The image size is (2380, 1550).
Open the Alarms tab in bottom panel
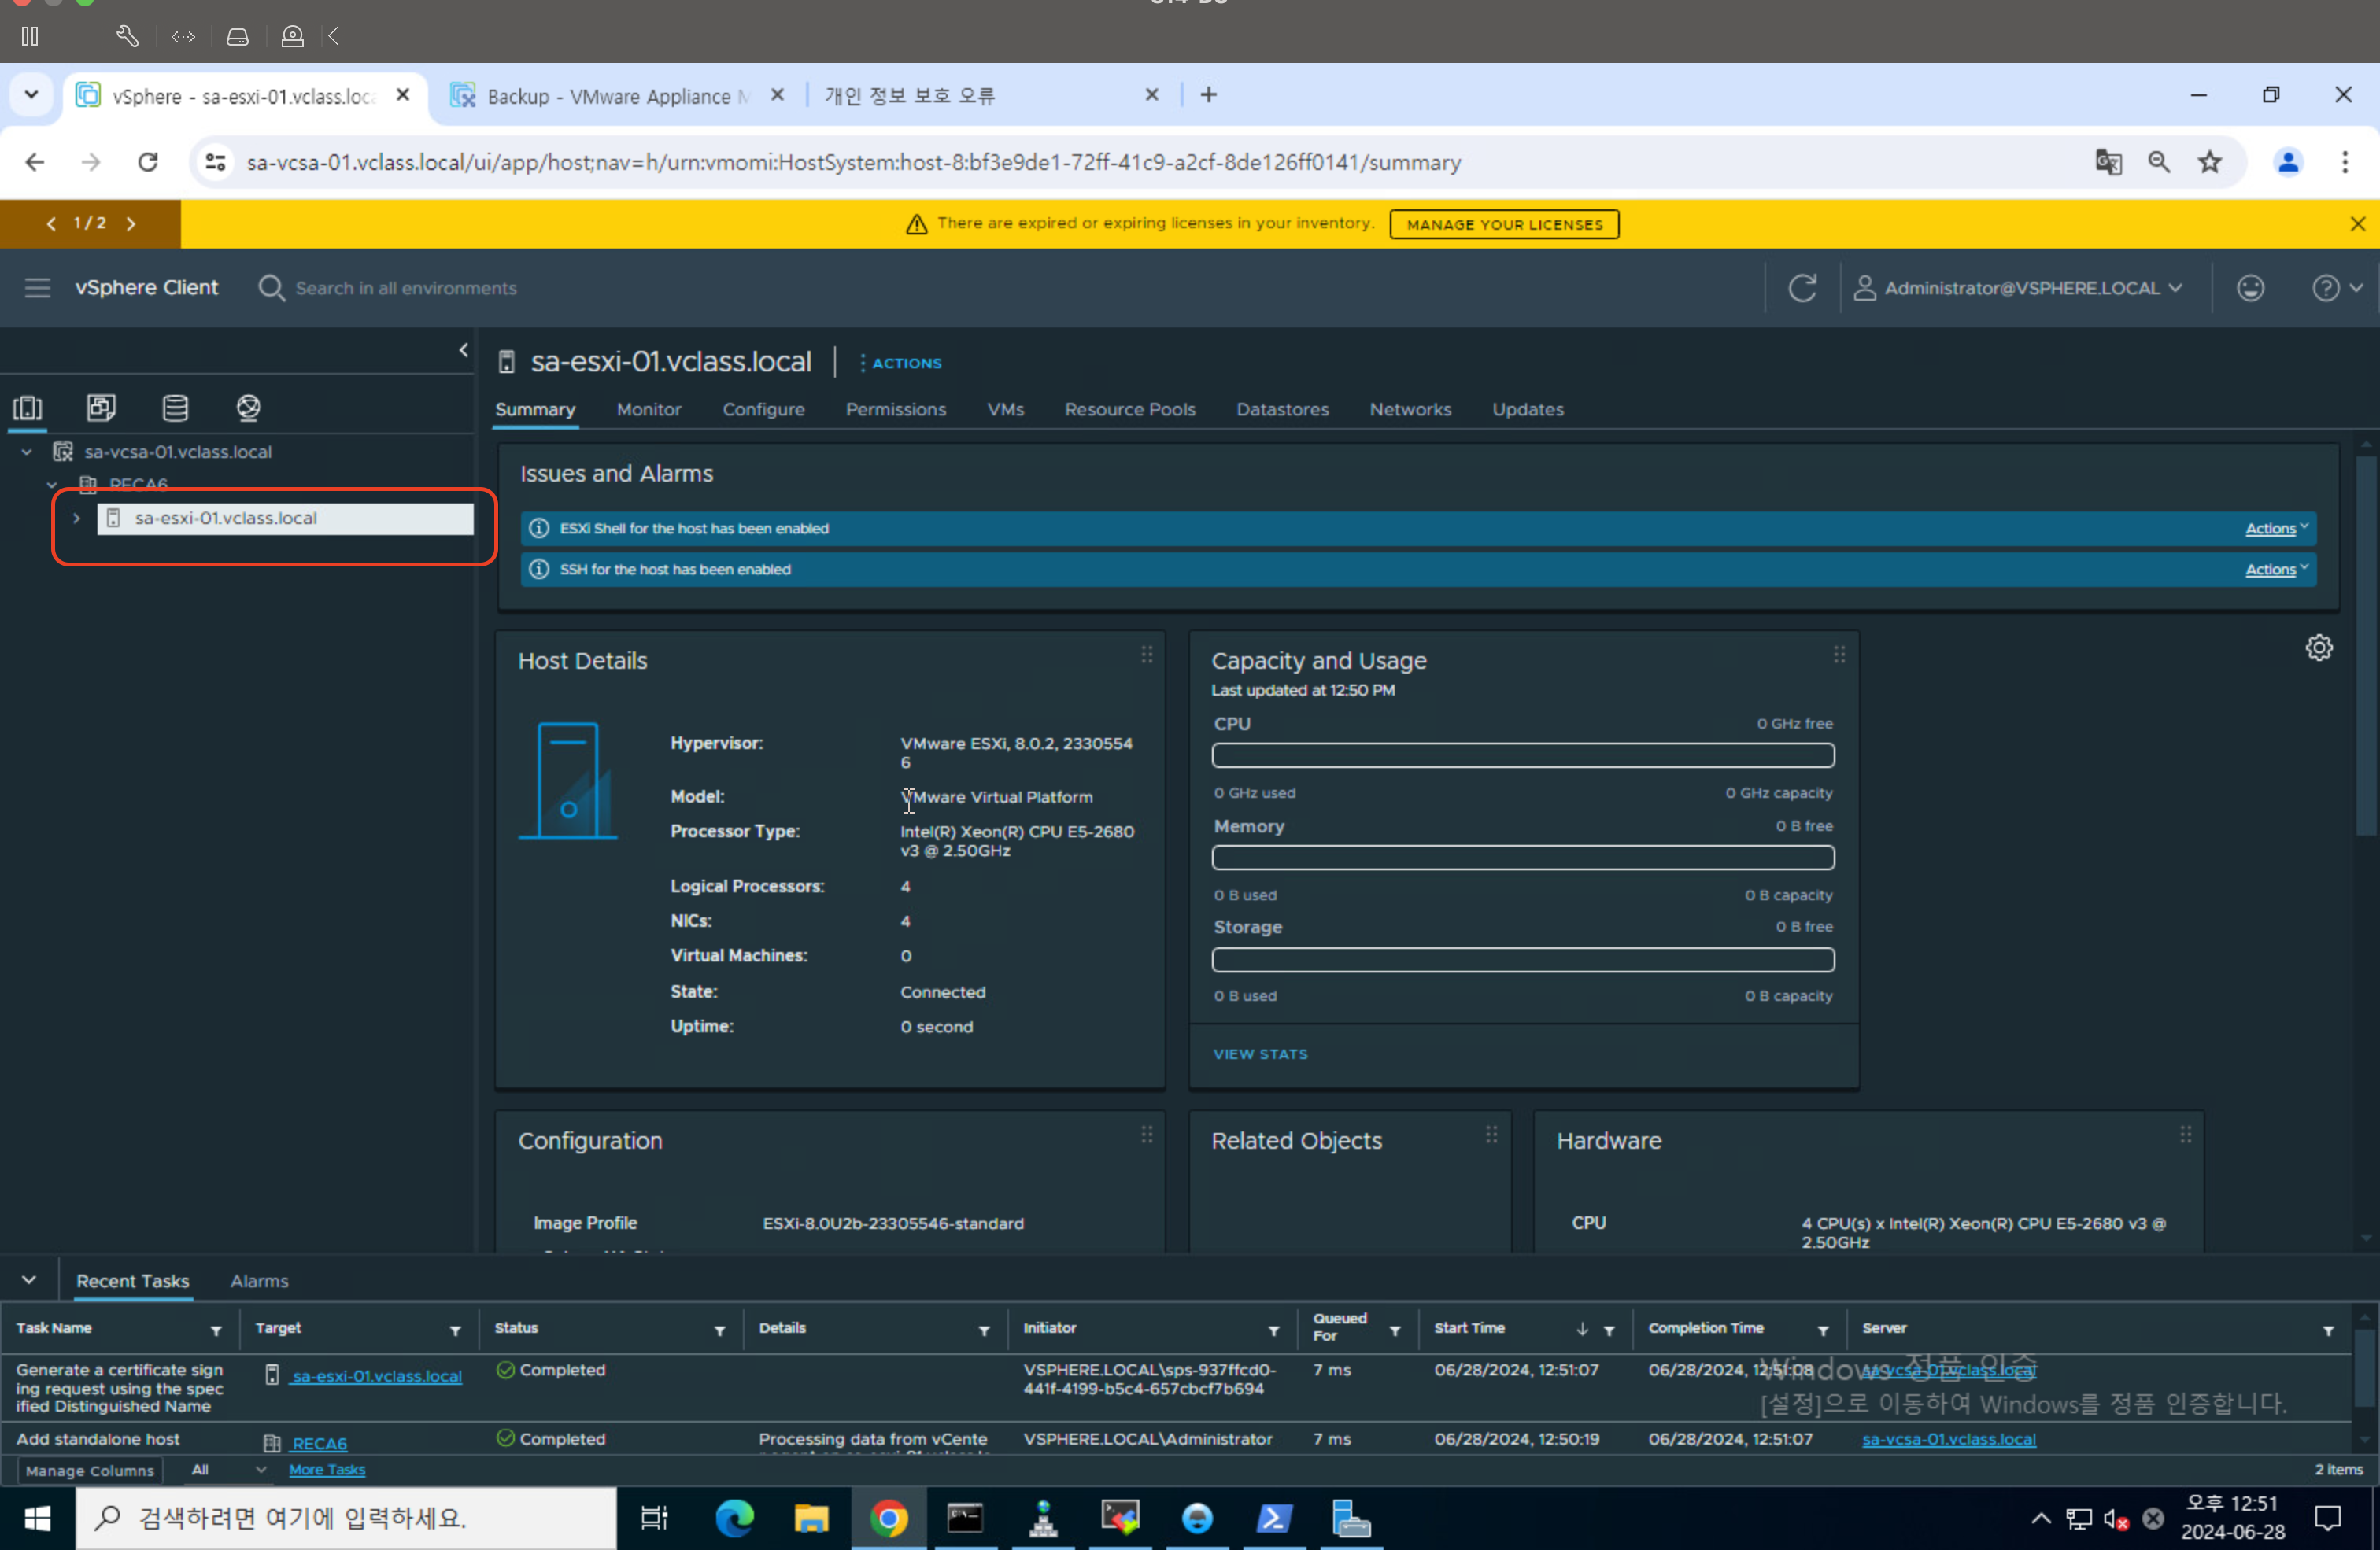pyautogui.click(x=259, y=1281)
